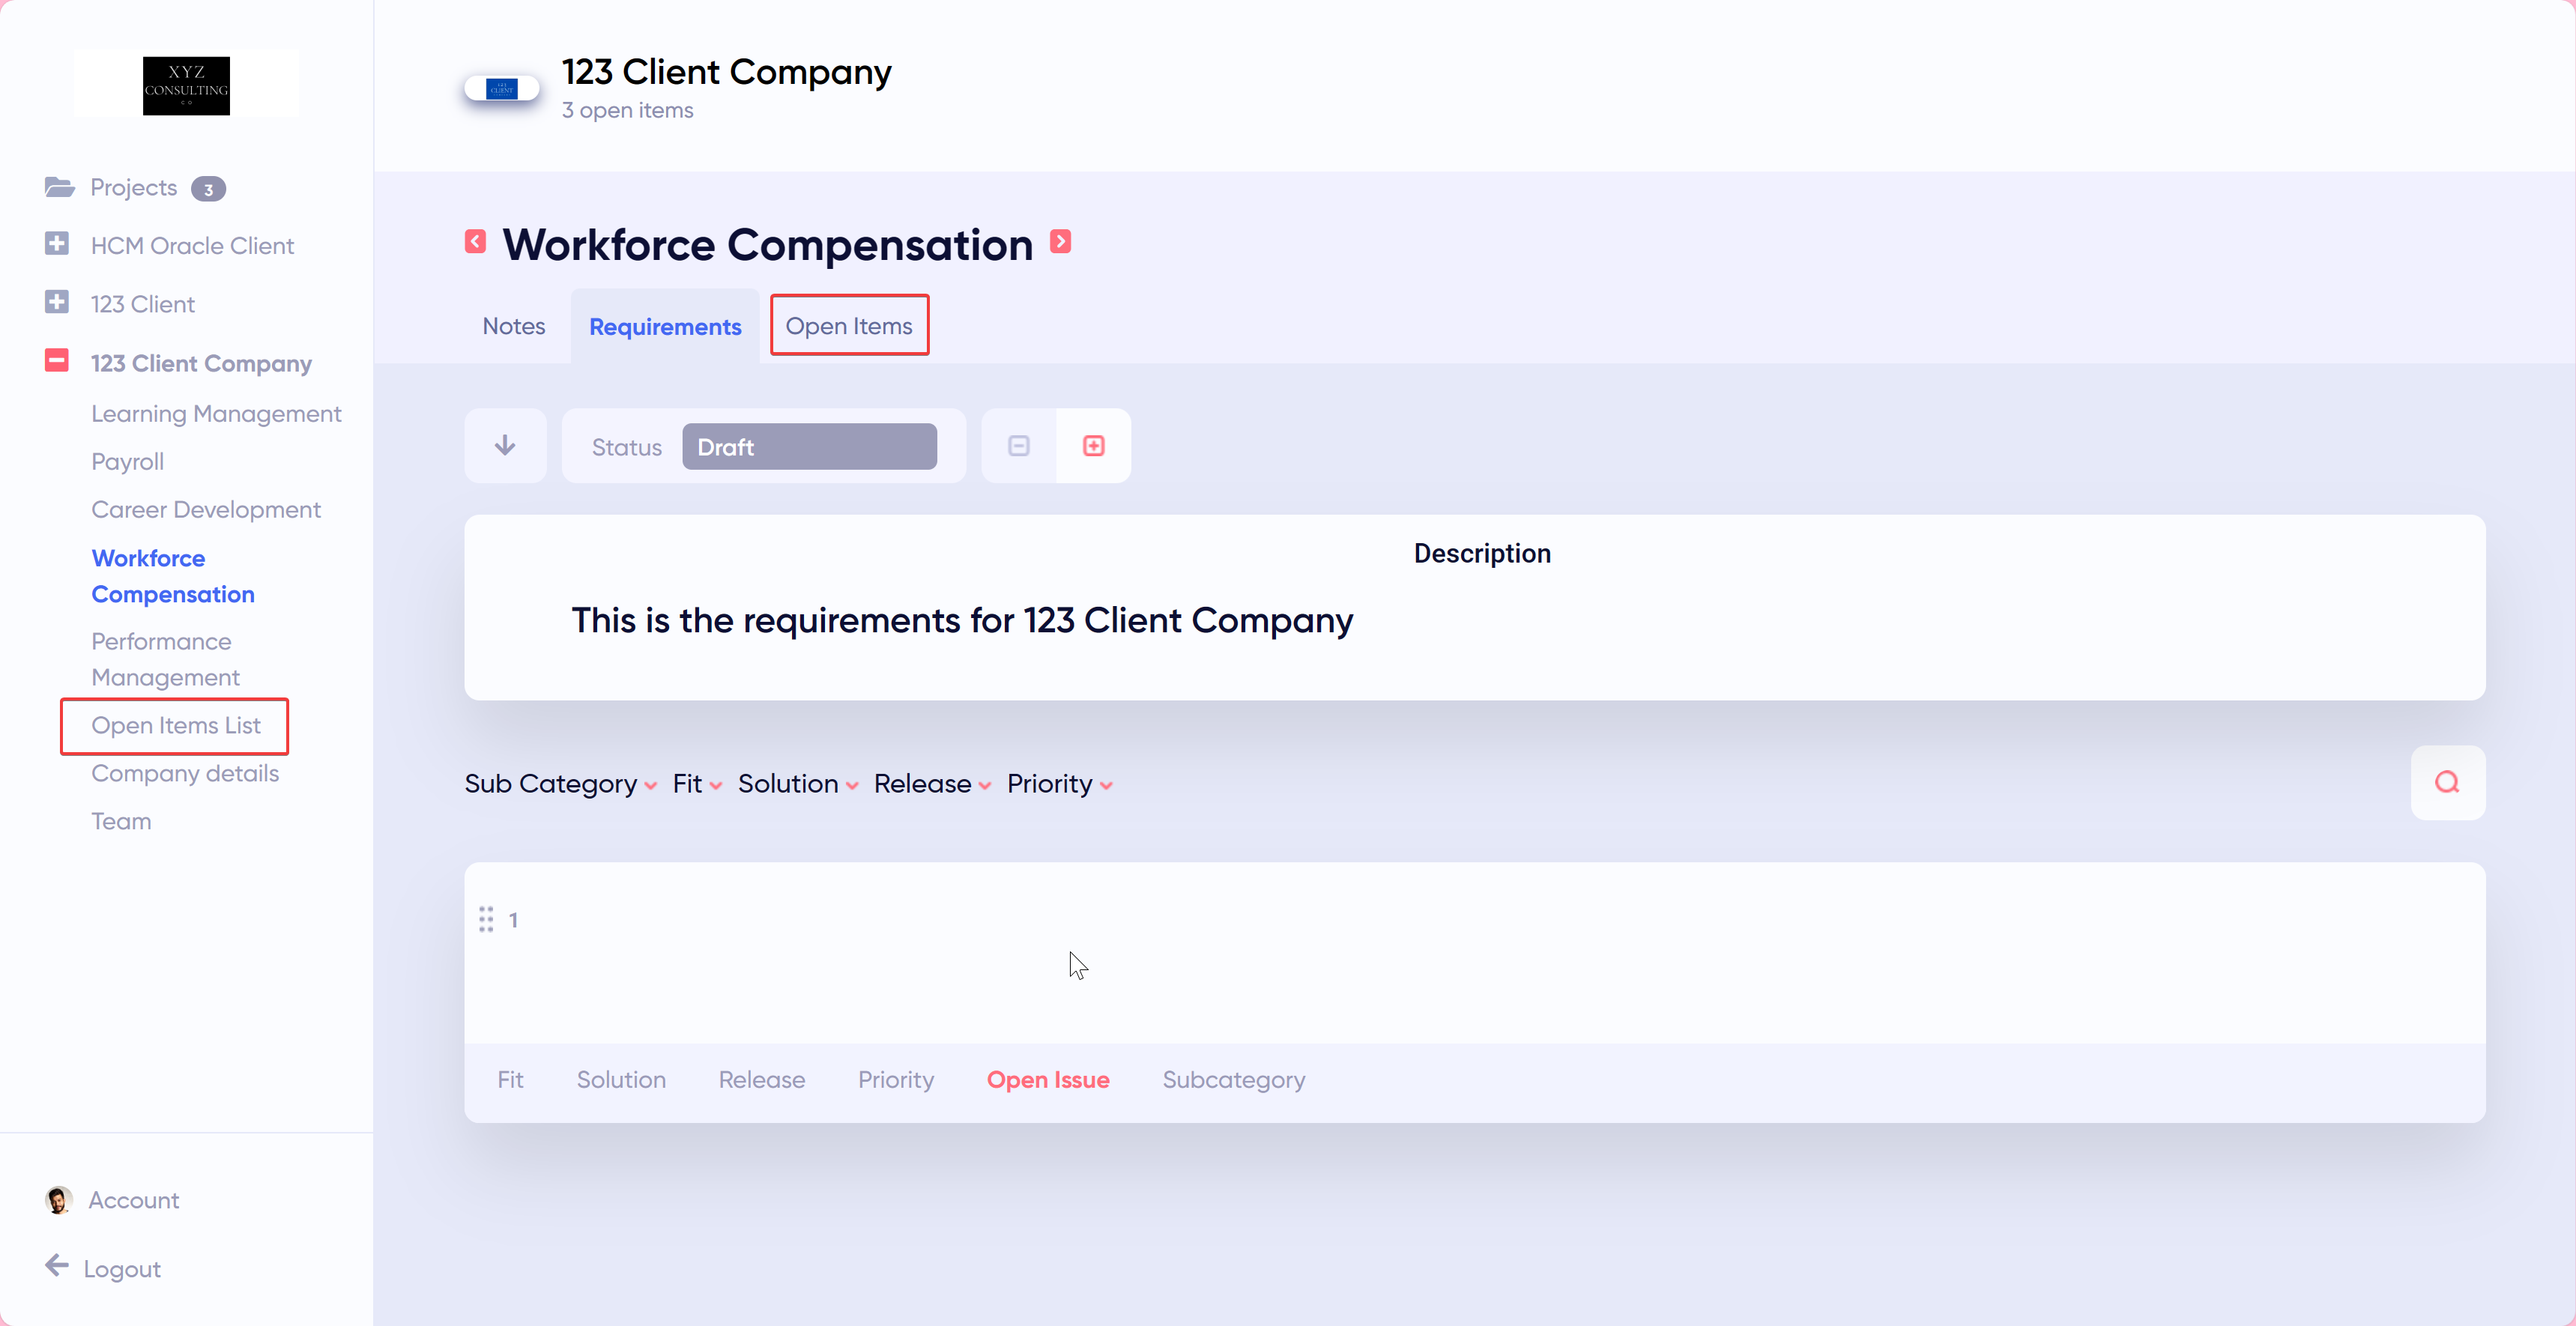Image resolution: width=2576 pixels, height=1326 pixels.
Task: Click the download arrow icon button
Action: click(505, 446)
